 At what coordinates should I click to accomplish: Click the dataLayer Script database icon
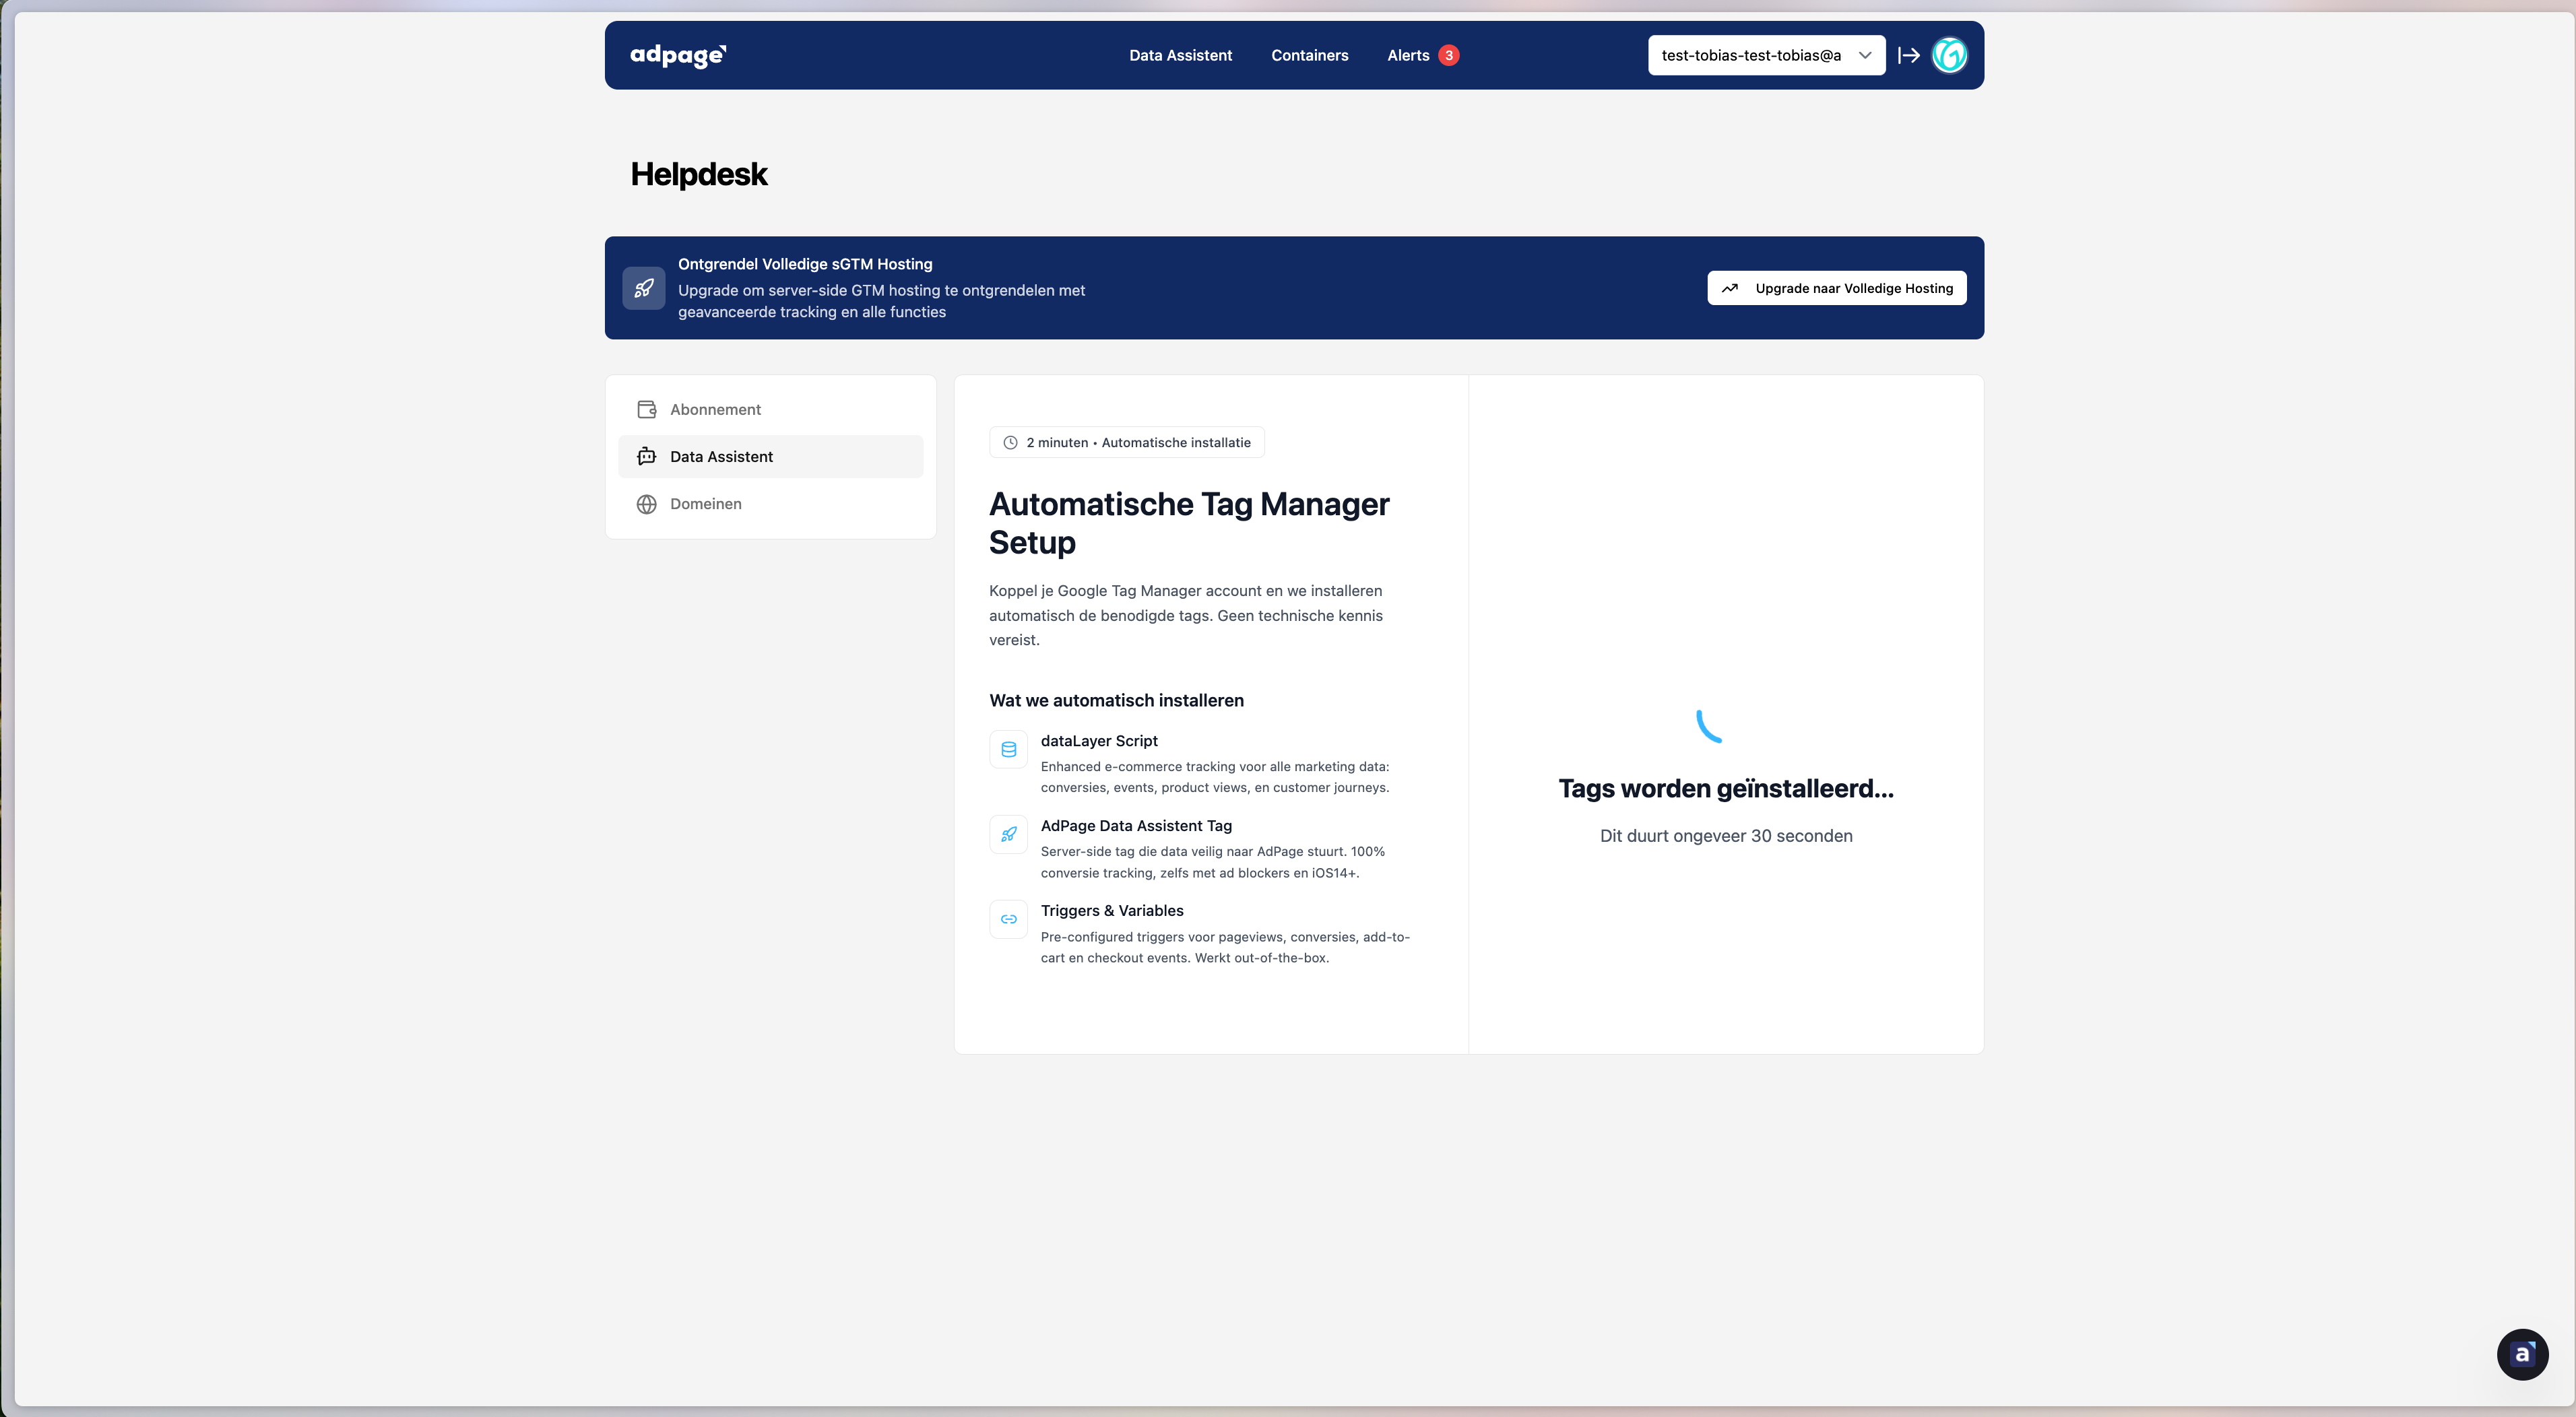(x=1008, y=749)
